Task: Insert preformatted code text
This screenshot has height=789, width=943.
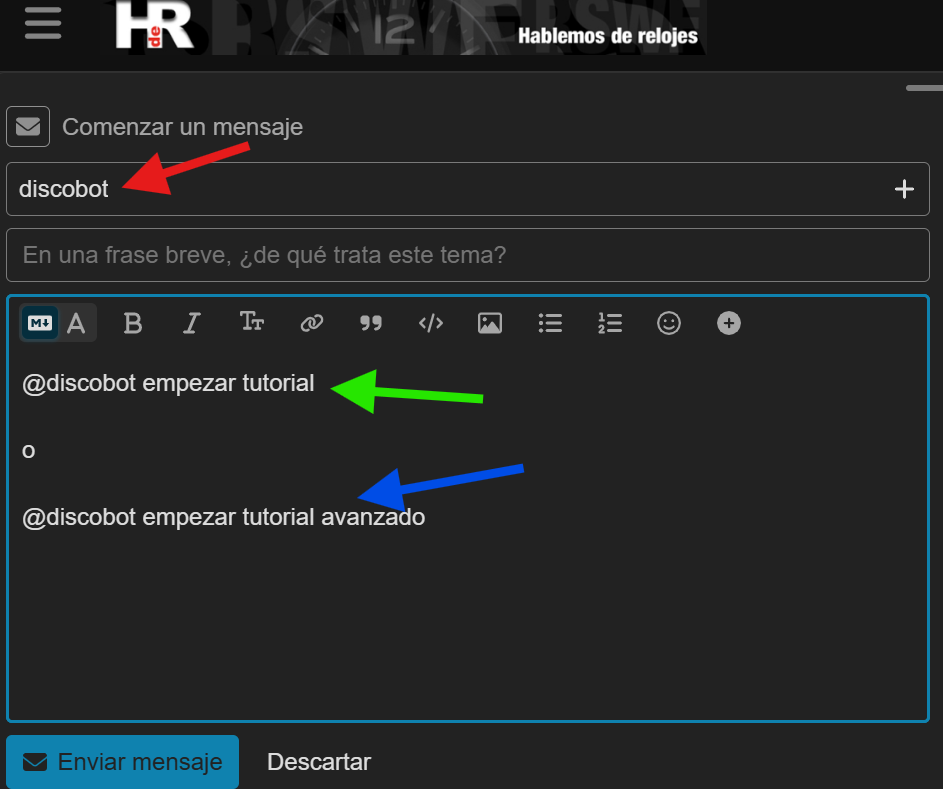Action: tap(431, 323)
